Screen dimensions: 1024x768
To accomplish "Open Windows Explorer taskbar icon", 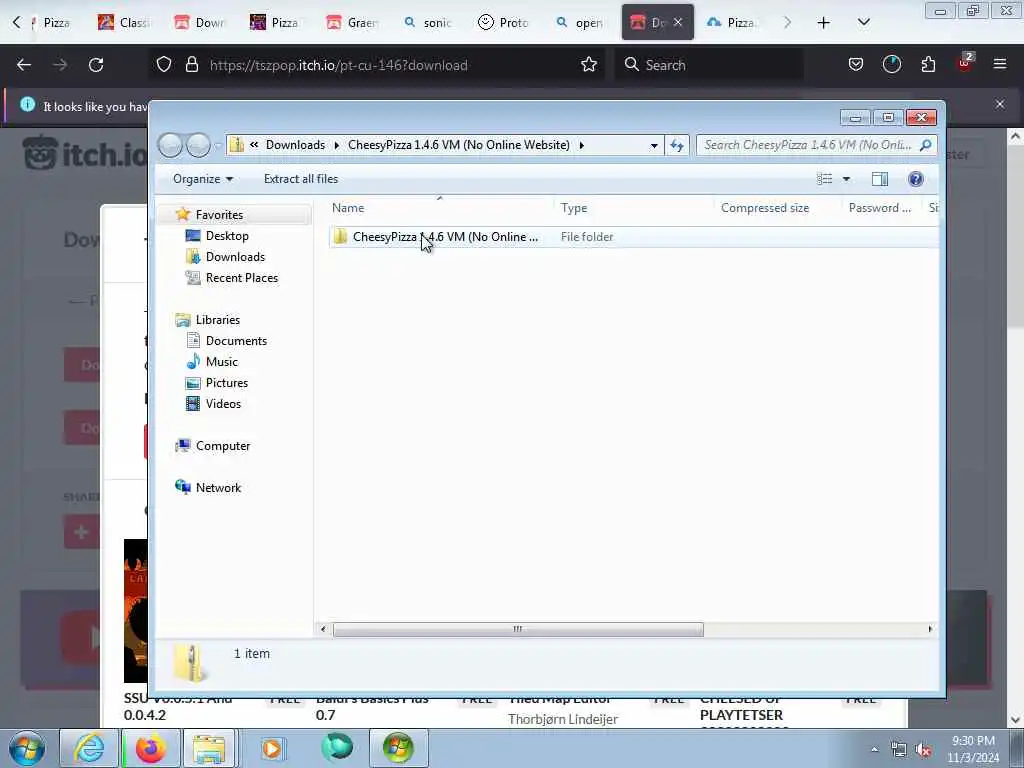I will tap(209, 748).
